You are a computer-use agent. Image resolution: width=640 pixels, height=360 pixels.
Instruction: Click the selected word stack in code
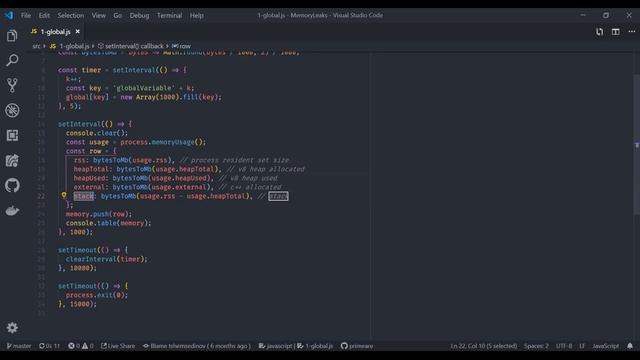point(84,196)
